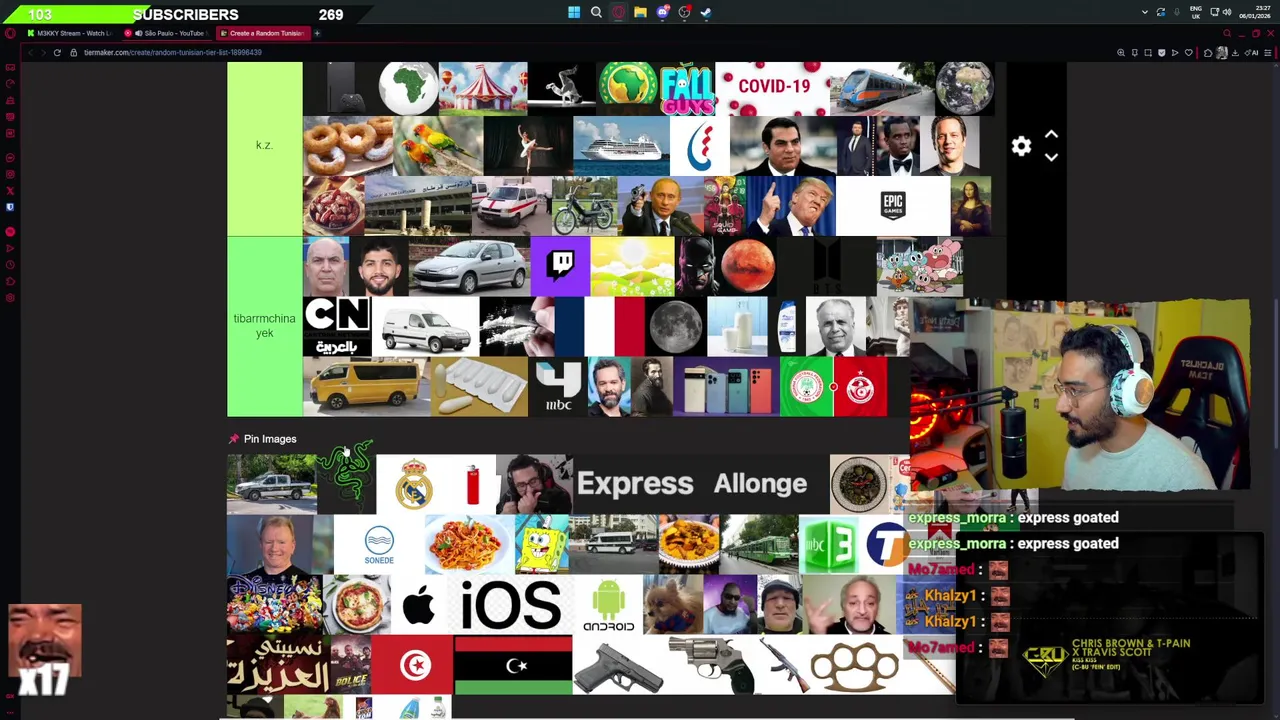The width and height of the screenshot is (1280, 720).
Task: Open Twitter X in Opera sidebar
Action: [x=10, y=190]
